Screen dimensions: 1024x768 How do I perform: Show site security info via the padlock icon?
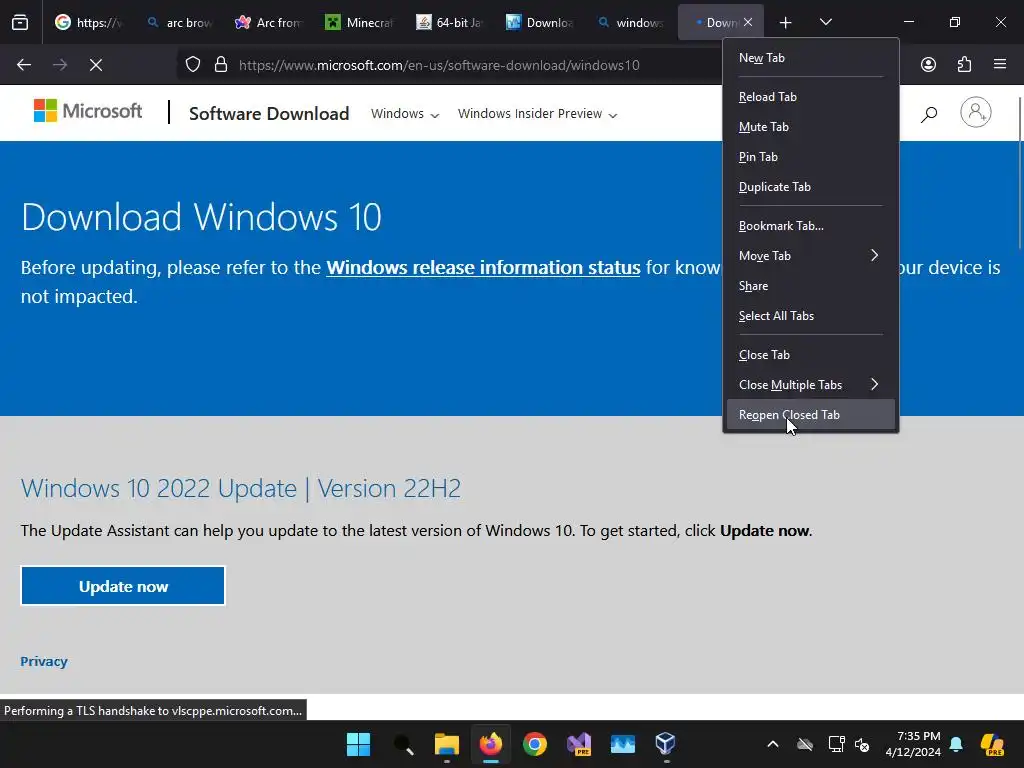[221, 65]
